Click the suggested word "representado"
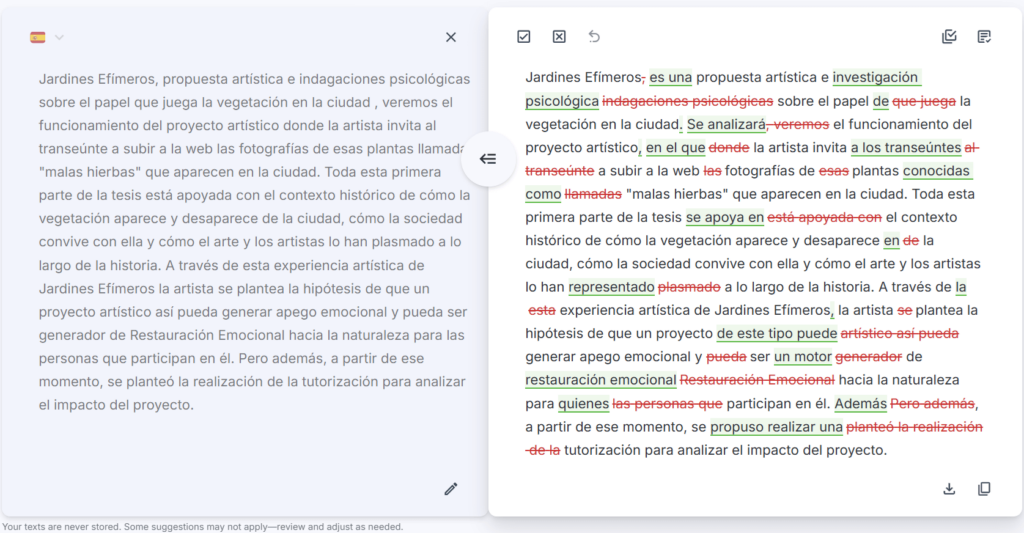Screen dimensions: 1024x533 pos(611,287)
